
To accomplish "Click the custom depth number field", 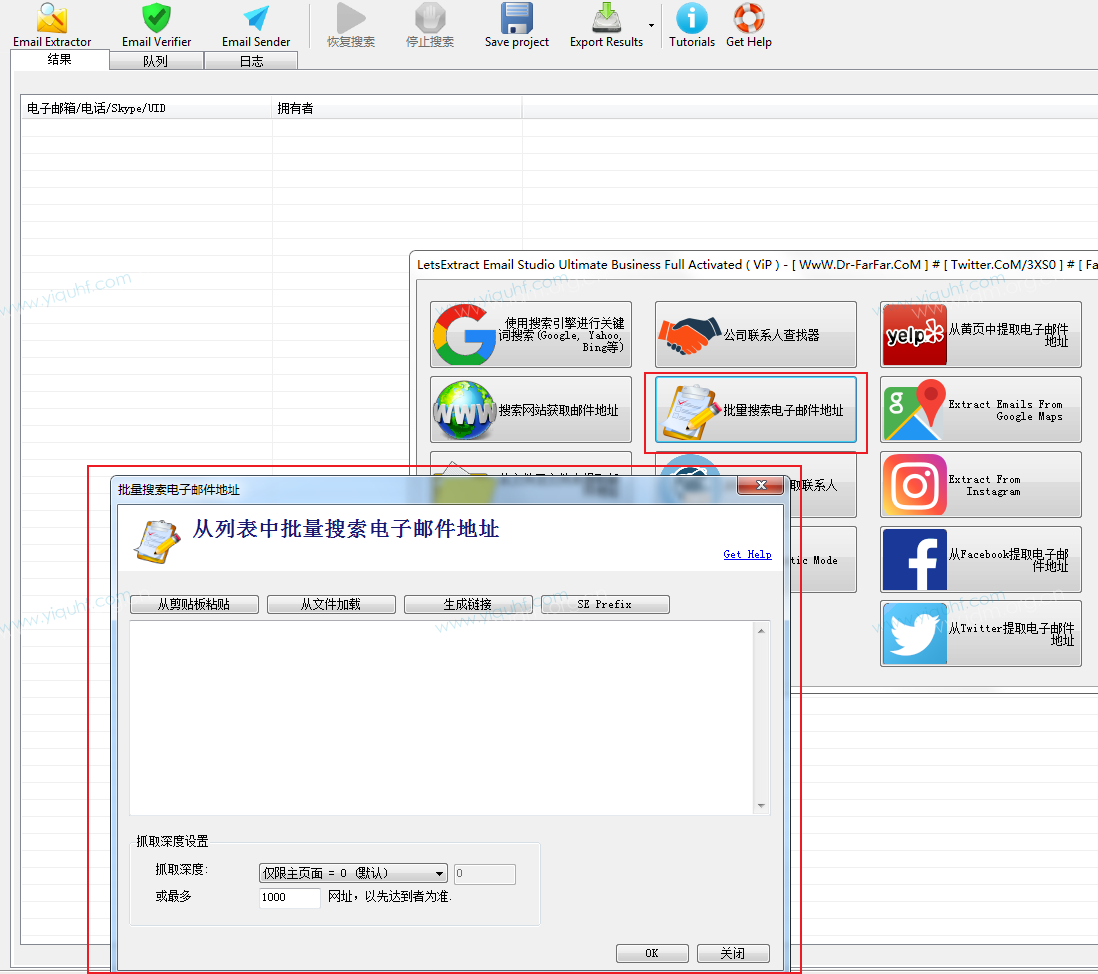I will point(485,874).
